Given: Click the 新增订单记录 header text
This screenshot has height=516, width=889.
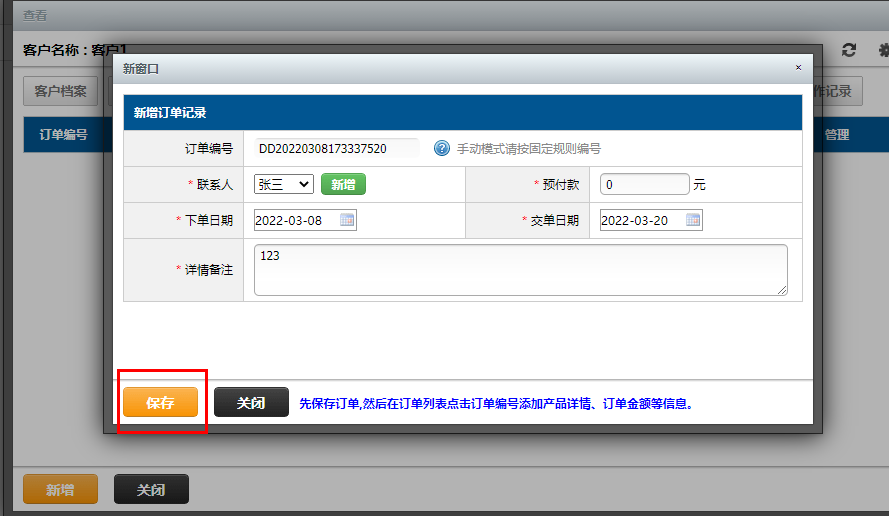Looking at the screenshot, I should click(170, 113).
